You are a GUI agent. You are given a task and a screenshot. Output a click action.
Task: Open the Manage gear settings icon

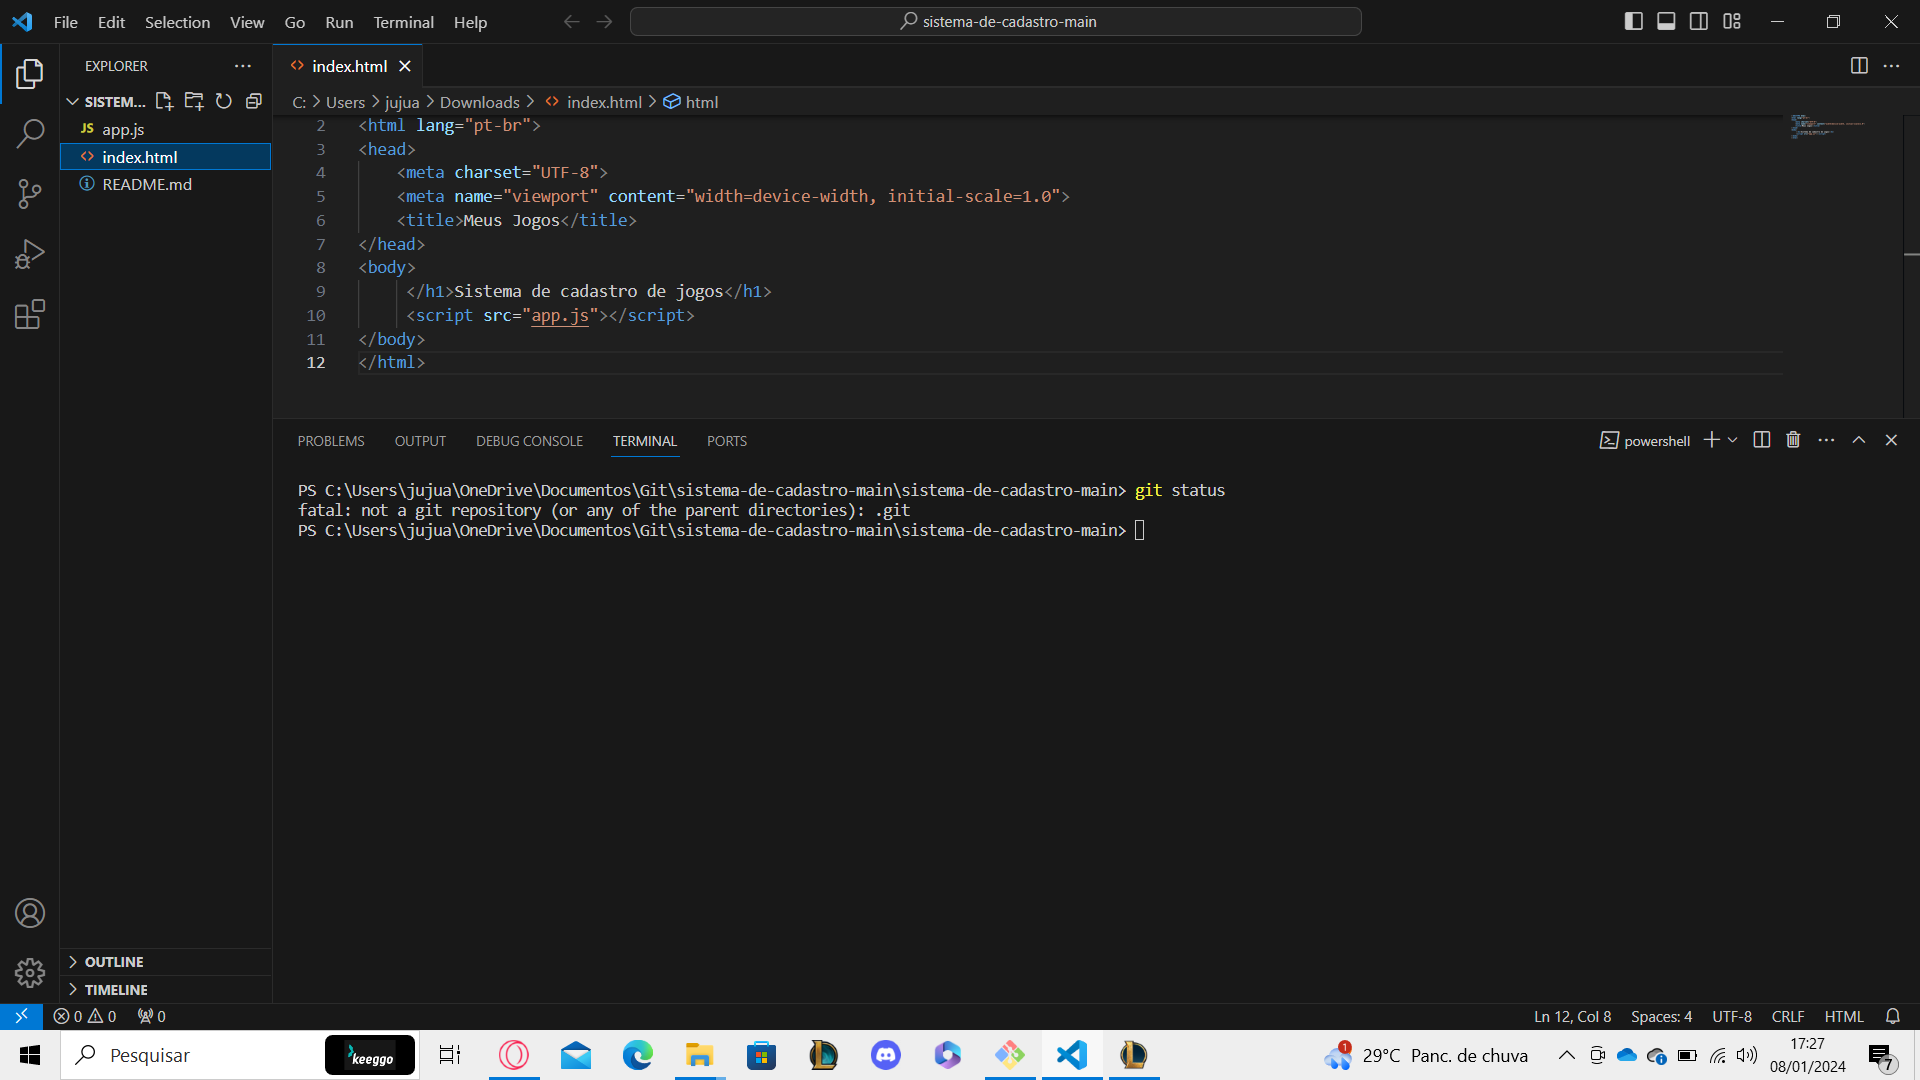30,973
